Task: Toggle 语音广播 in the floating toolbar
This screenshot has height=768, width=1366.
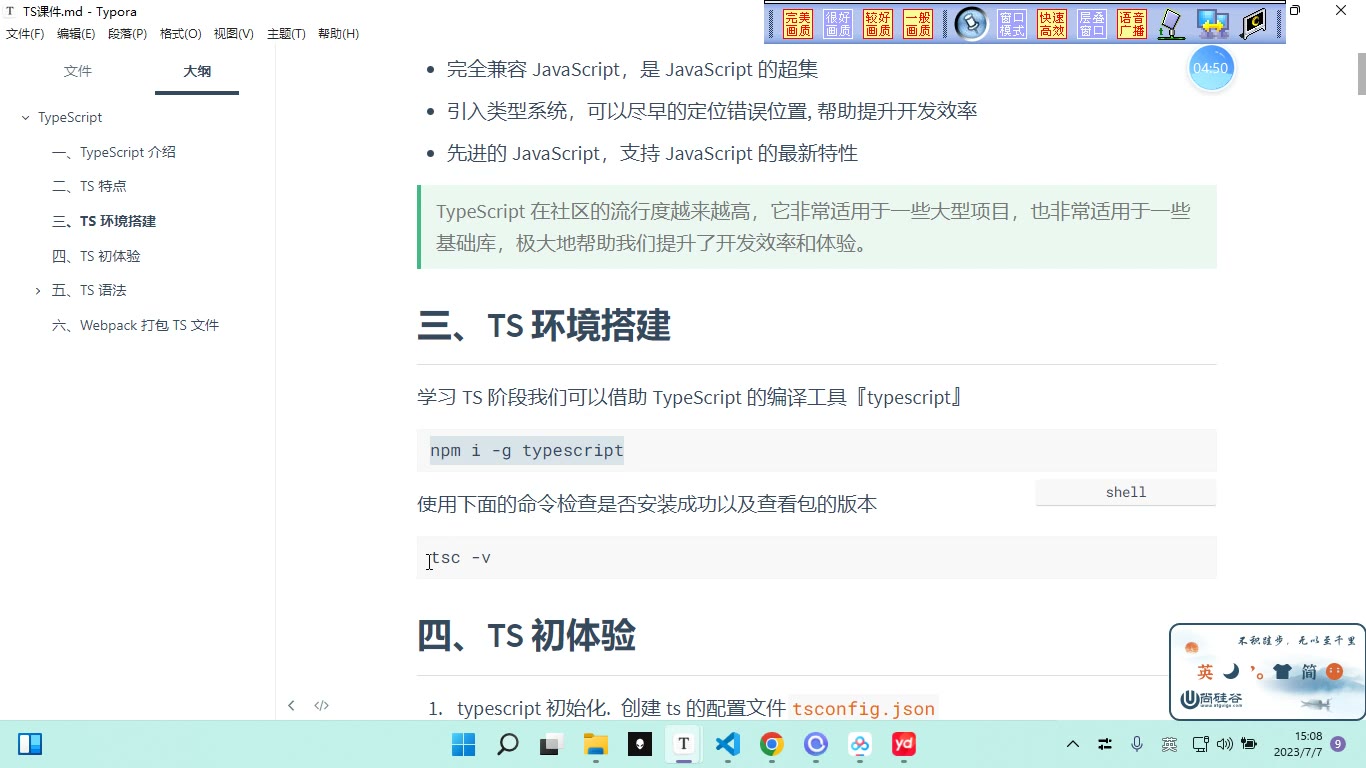Action: (x=1132, y=24)
